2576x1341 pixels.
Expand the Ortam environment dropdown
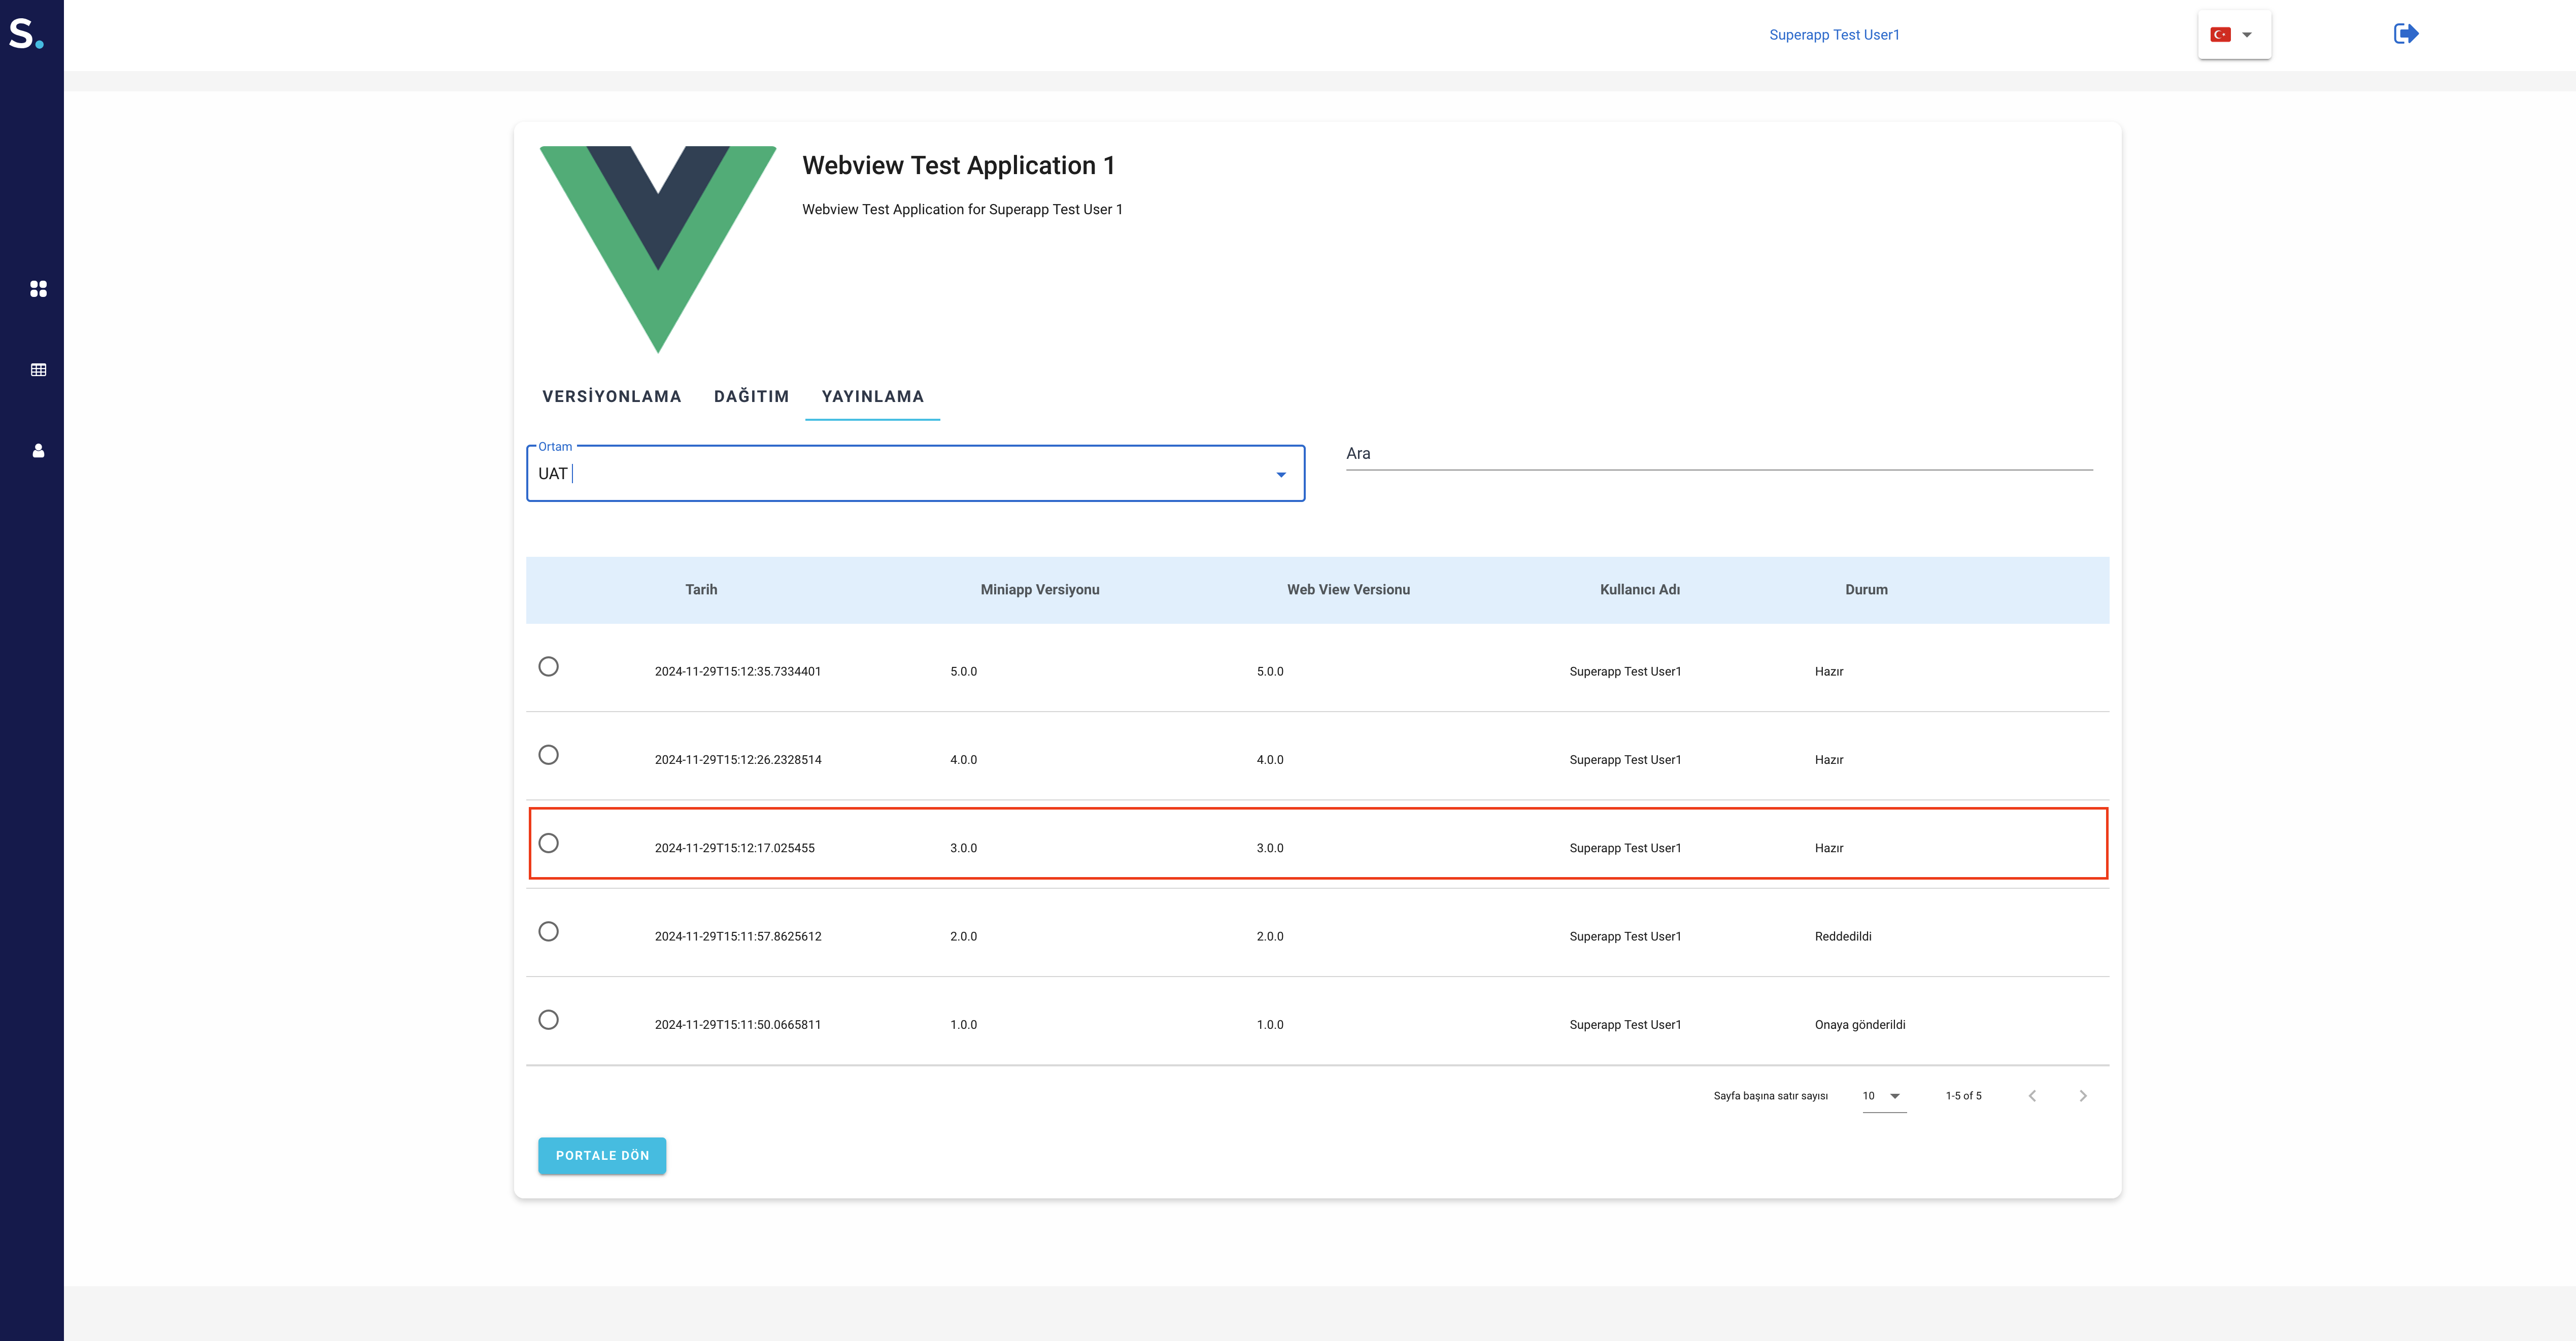(x=1280, y=475)
